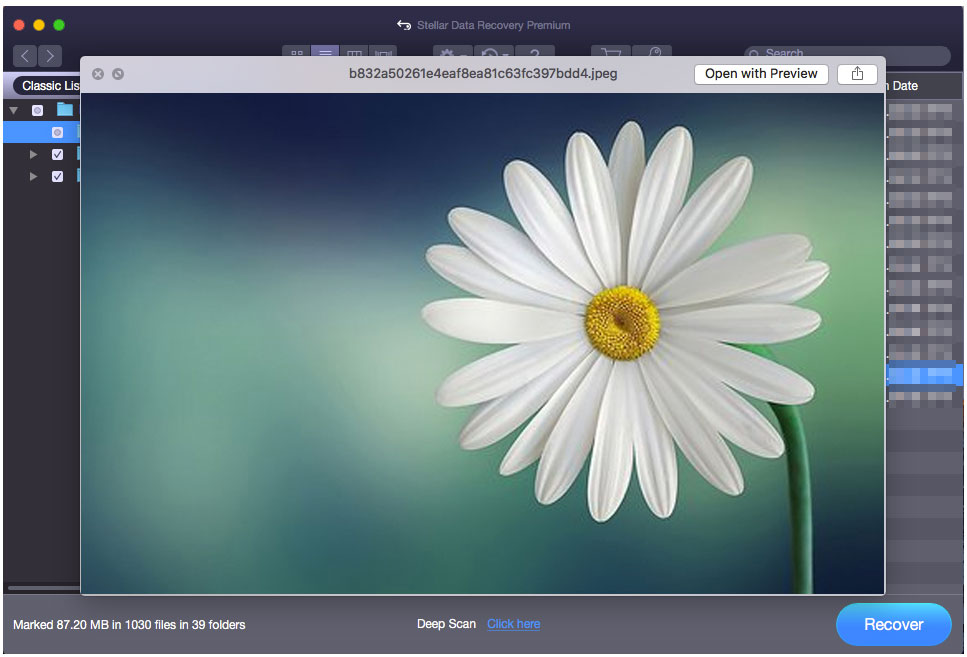Select the list view icon
Viewport: 967px width, 657px height.
pos(325,52)
